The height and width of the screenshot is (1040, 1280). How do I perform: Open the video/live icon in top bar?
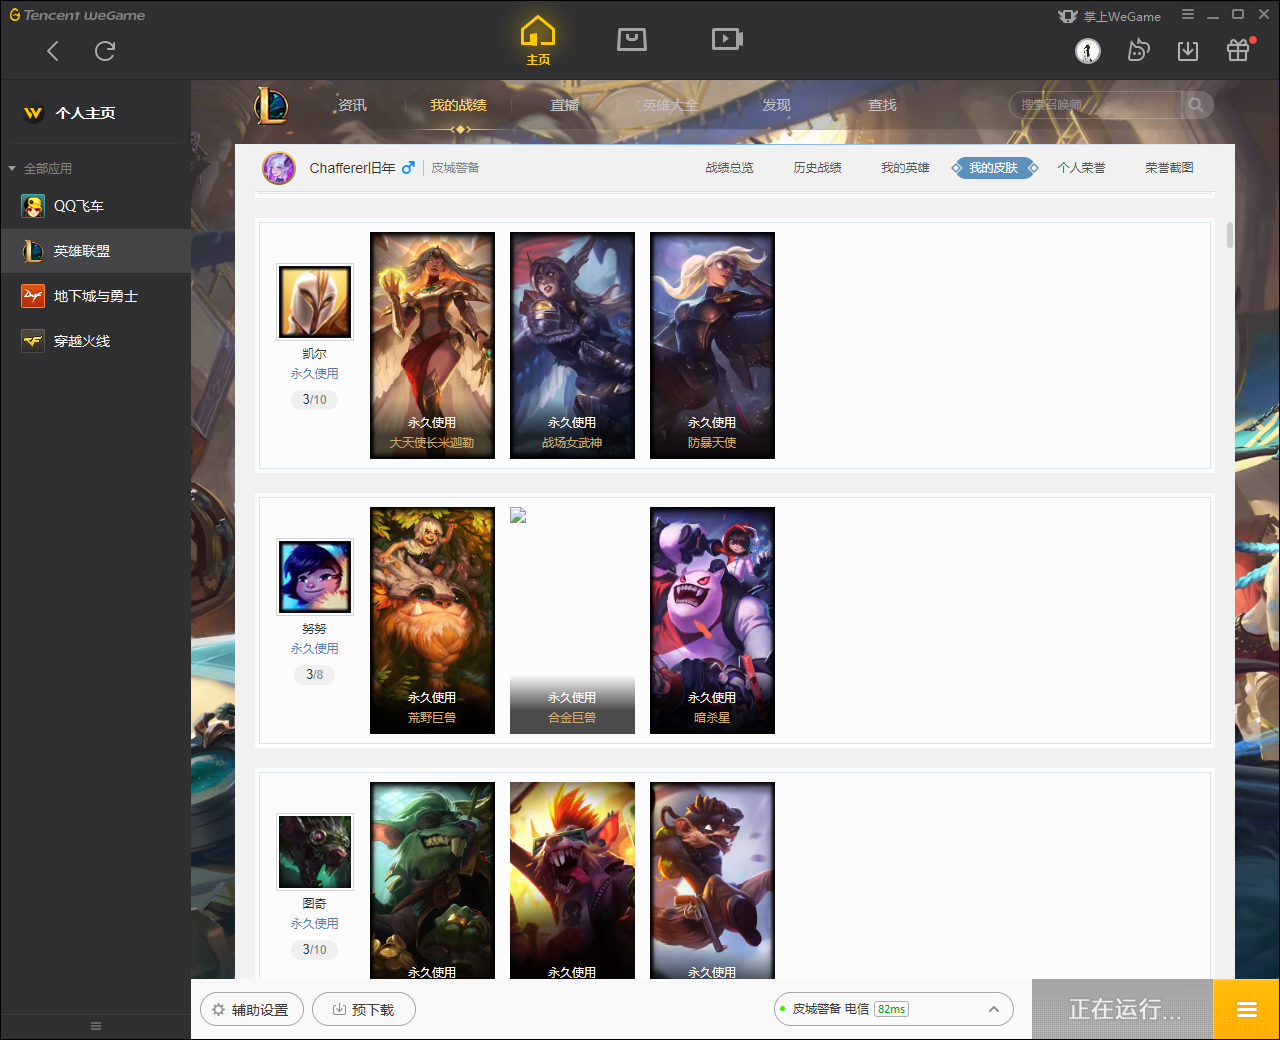[x=727, y=39]
